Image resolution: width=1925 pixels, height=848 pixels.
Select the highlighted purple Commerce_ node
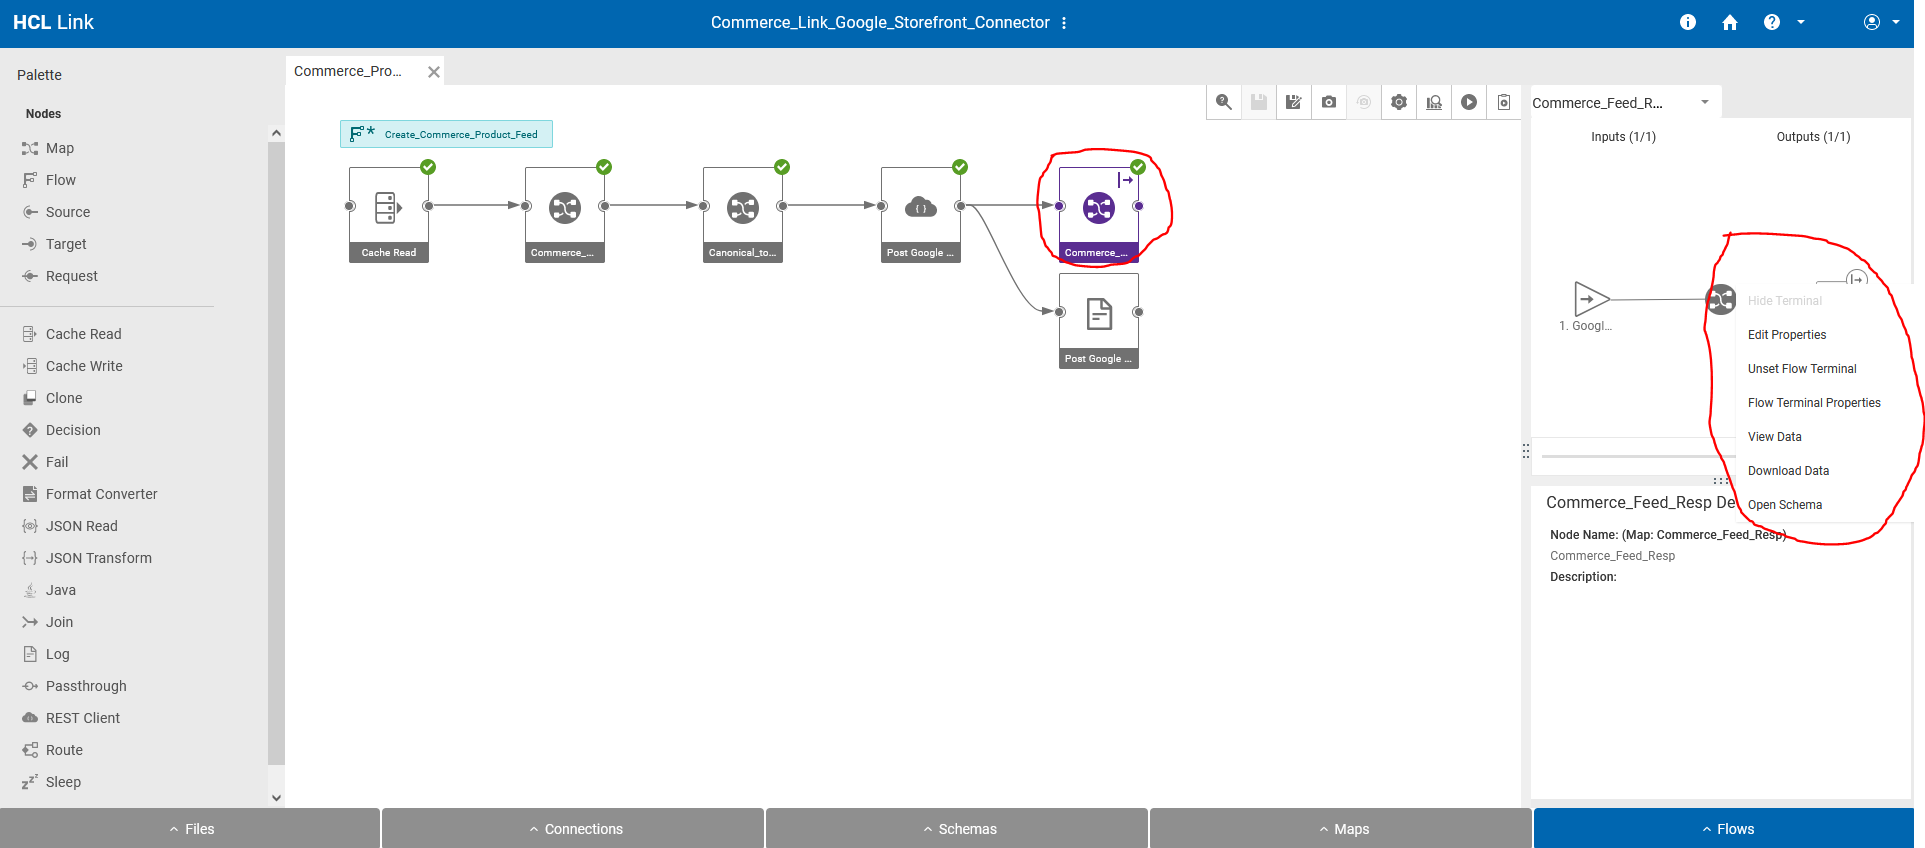coord(1099,214)
